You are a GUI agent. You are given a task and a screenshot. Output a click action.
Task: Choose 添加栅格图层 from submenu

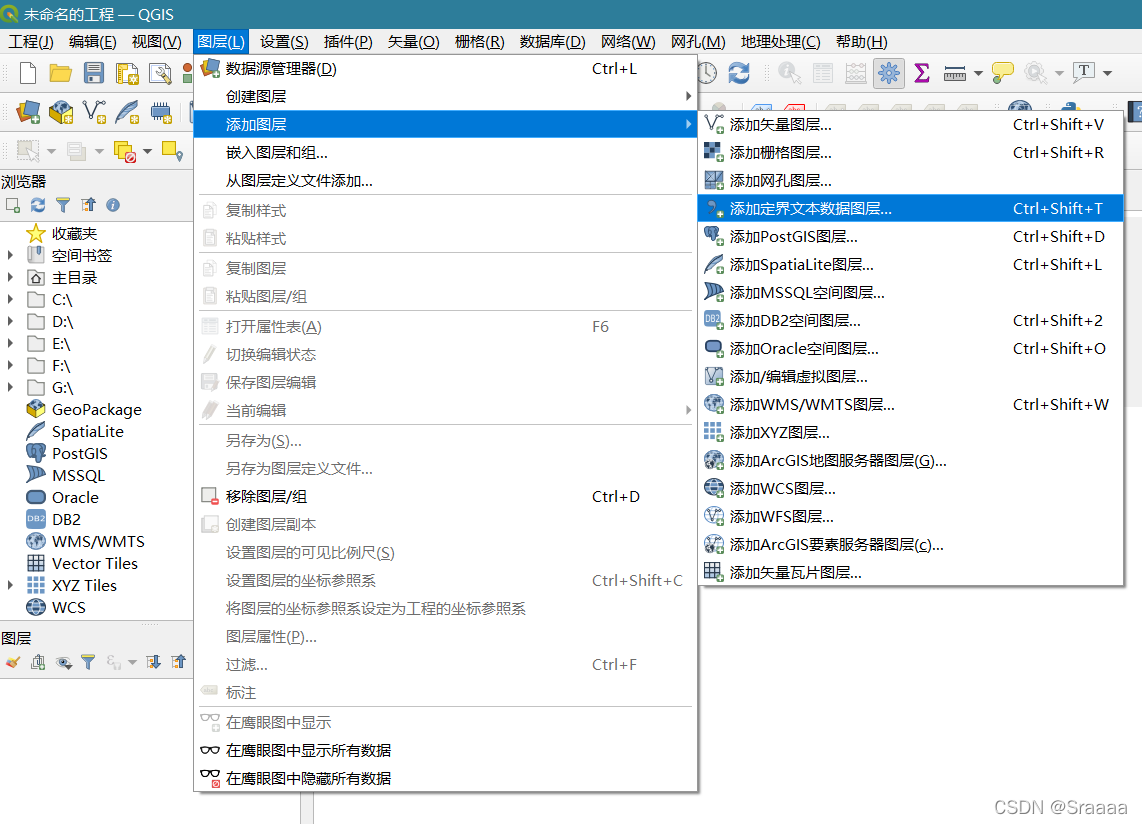point(910,152)
